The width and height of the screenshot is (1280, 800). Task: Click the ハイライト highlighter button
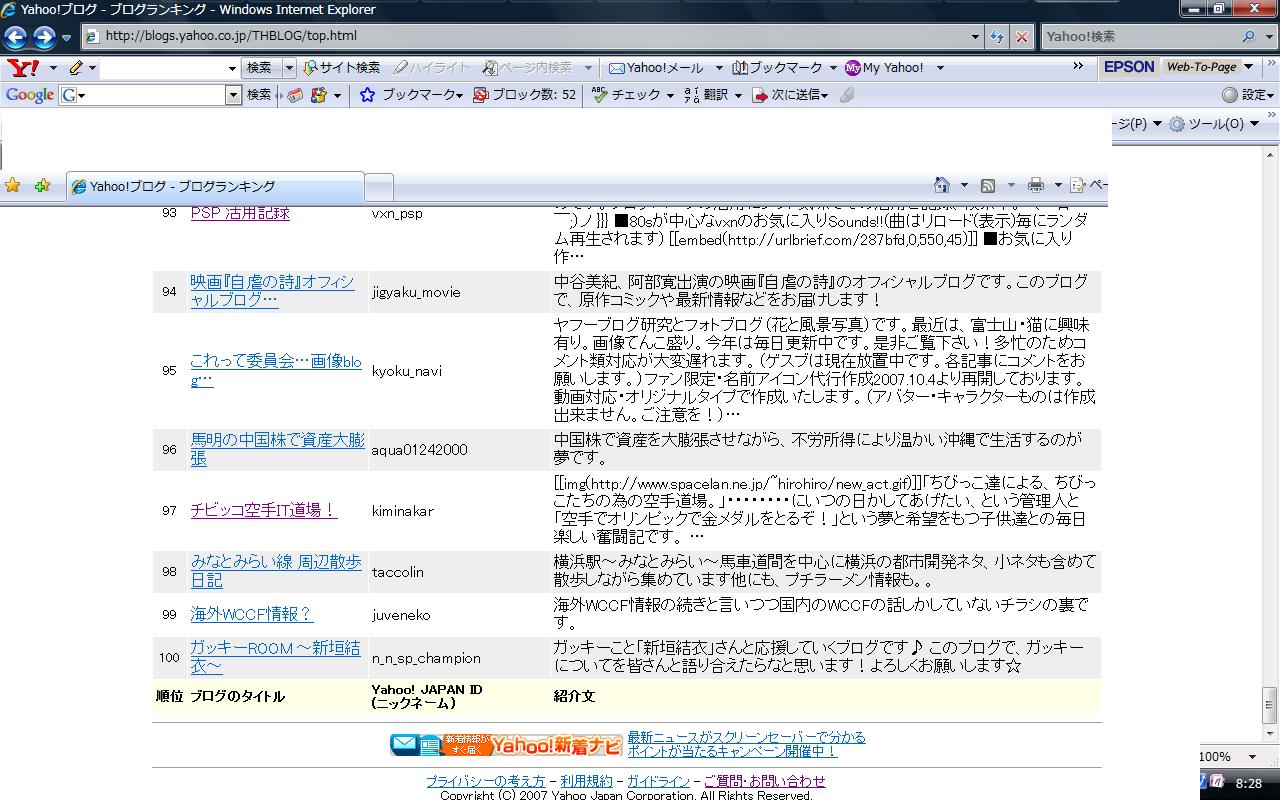431,67
